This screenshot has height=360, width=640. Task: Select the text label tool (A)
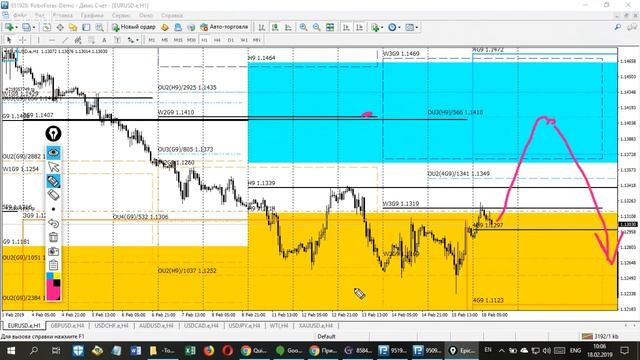point(104,40)
